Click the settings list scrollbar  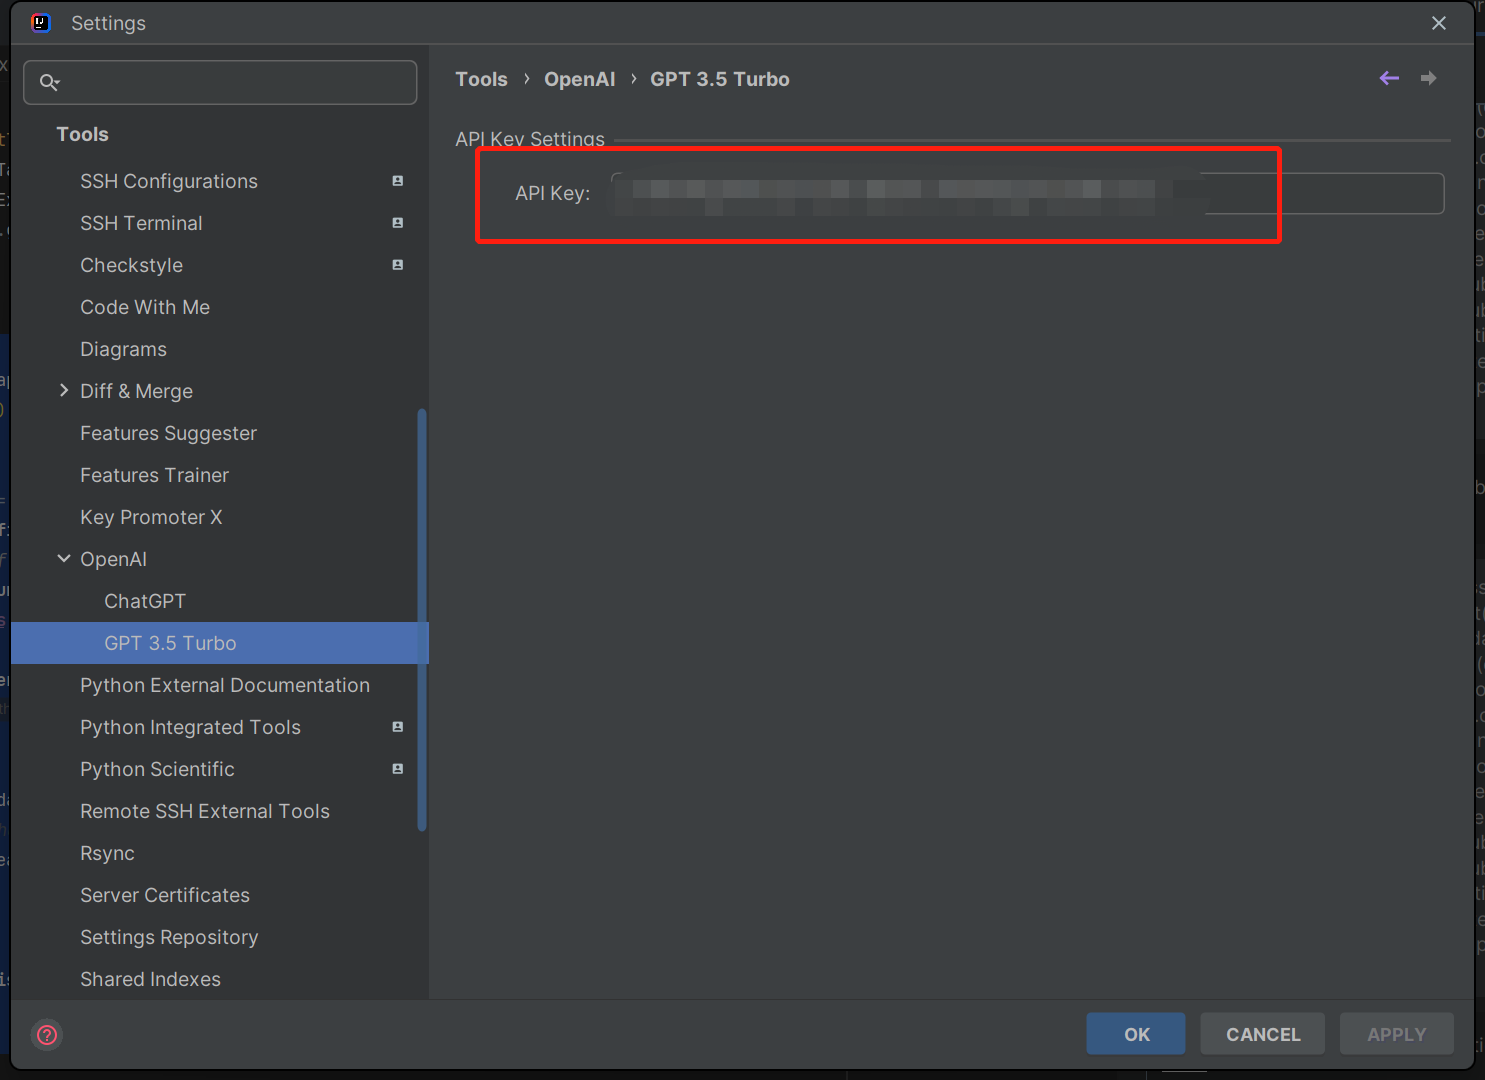(x=422, y=620)
